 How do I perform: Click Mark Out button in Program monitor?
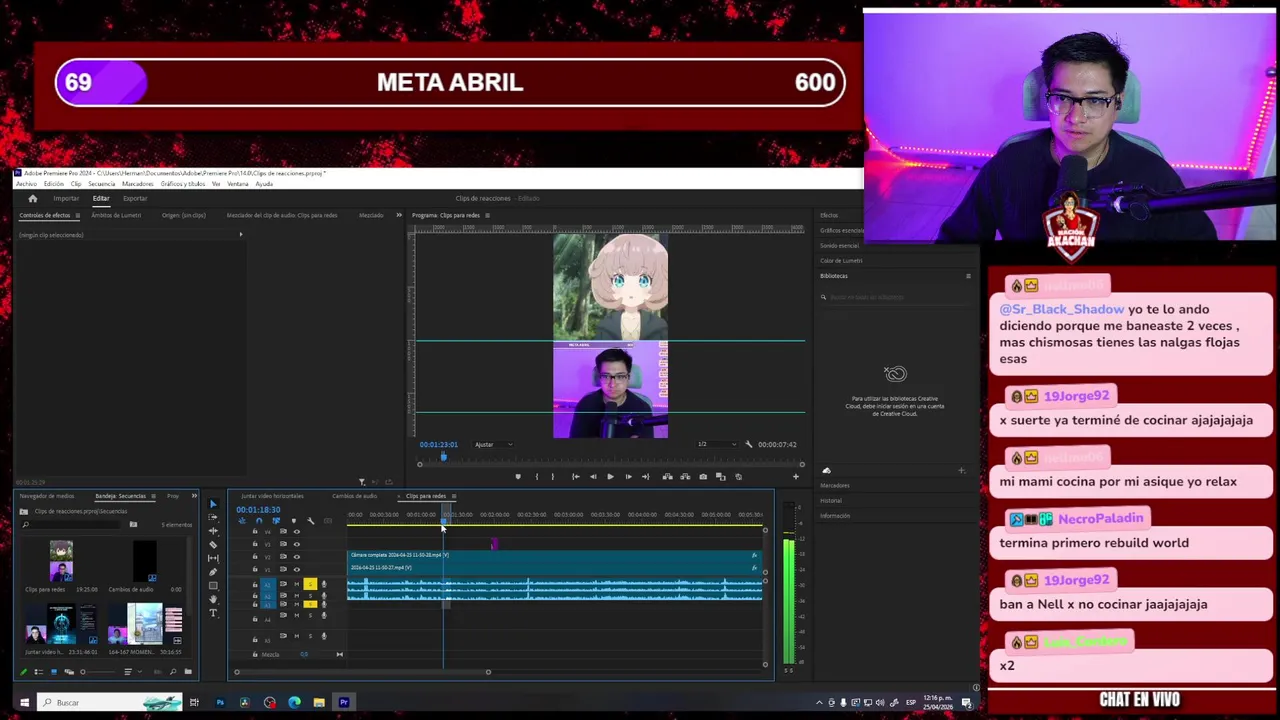(553, 476)
